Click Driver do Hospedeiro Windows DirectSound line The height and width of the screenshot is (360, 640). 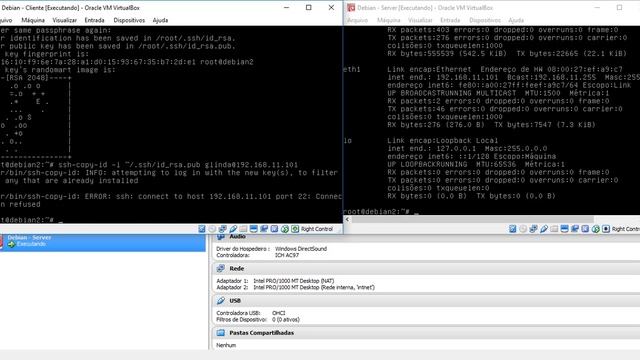pyautogui.click(x=271, y=249)
